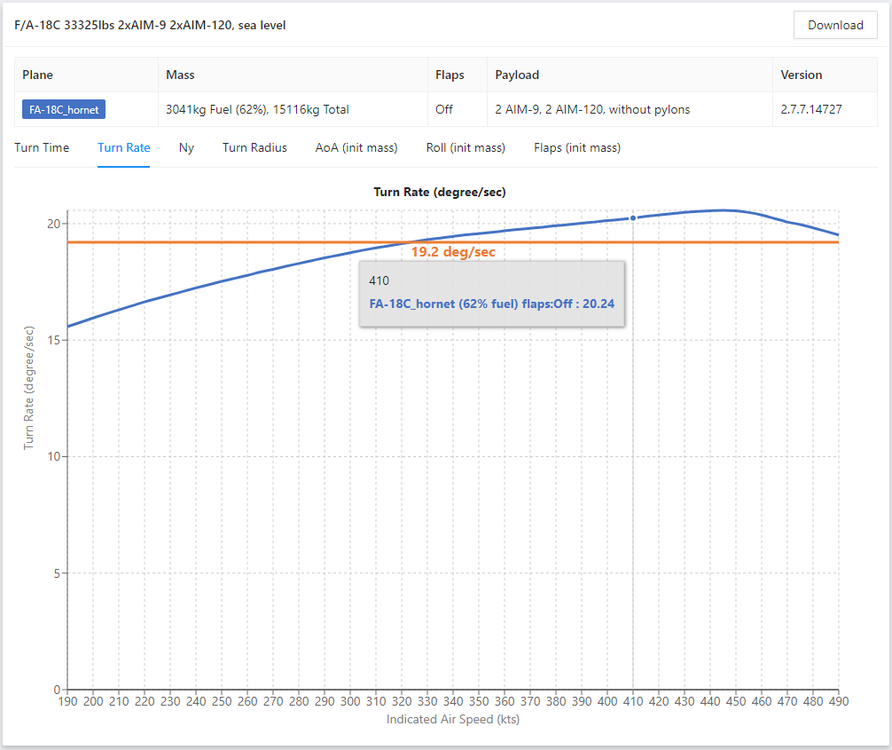Switch to the Ny tab
Image resolution: width=892 pixels, height=750 pixels.
186,148
